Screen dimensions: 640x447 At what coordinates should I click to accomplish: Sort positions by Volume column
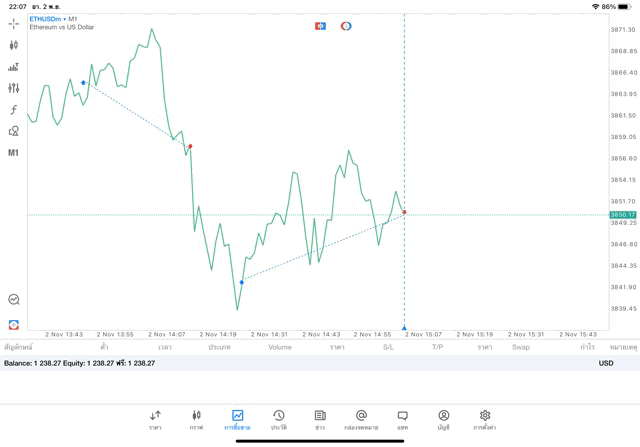point(280,347)
